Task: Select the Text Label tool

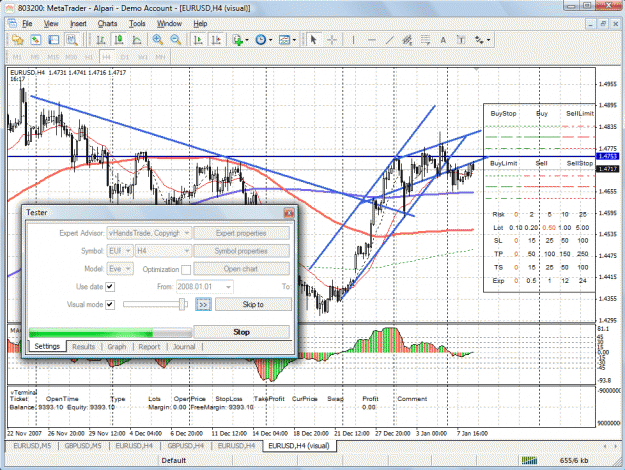Action: click(x=461, y=40)
